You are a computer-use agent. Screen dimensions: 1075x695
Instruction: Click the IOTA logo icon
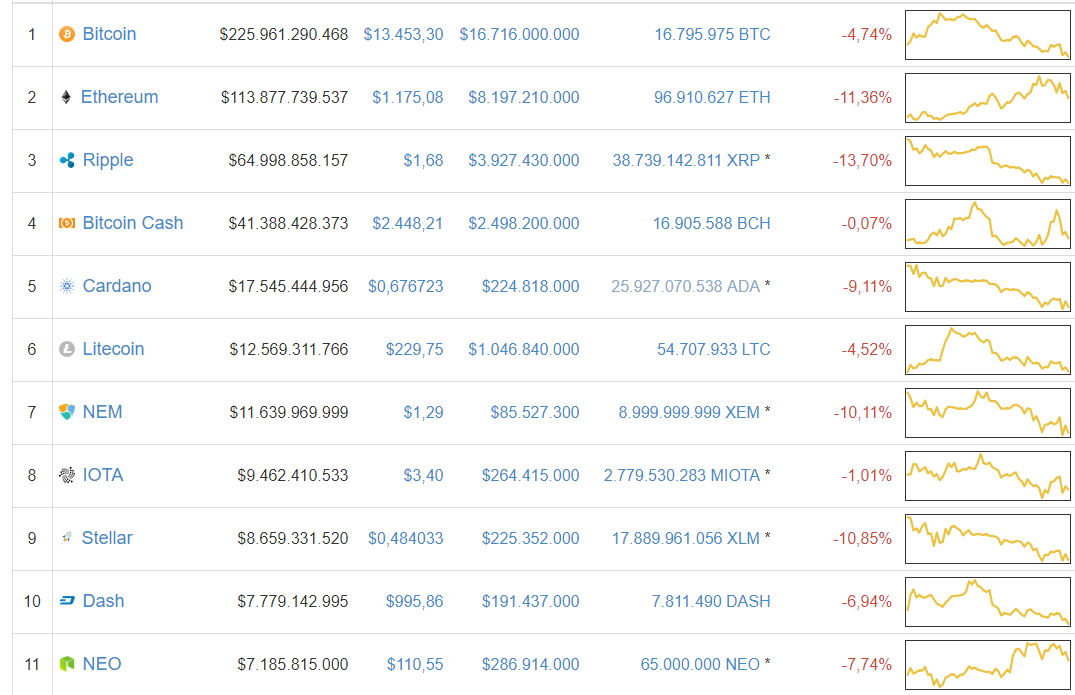[x=67, y=476]
